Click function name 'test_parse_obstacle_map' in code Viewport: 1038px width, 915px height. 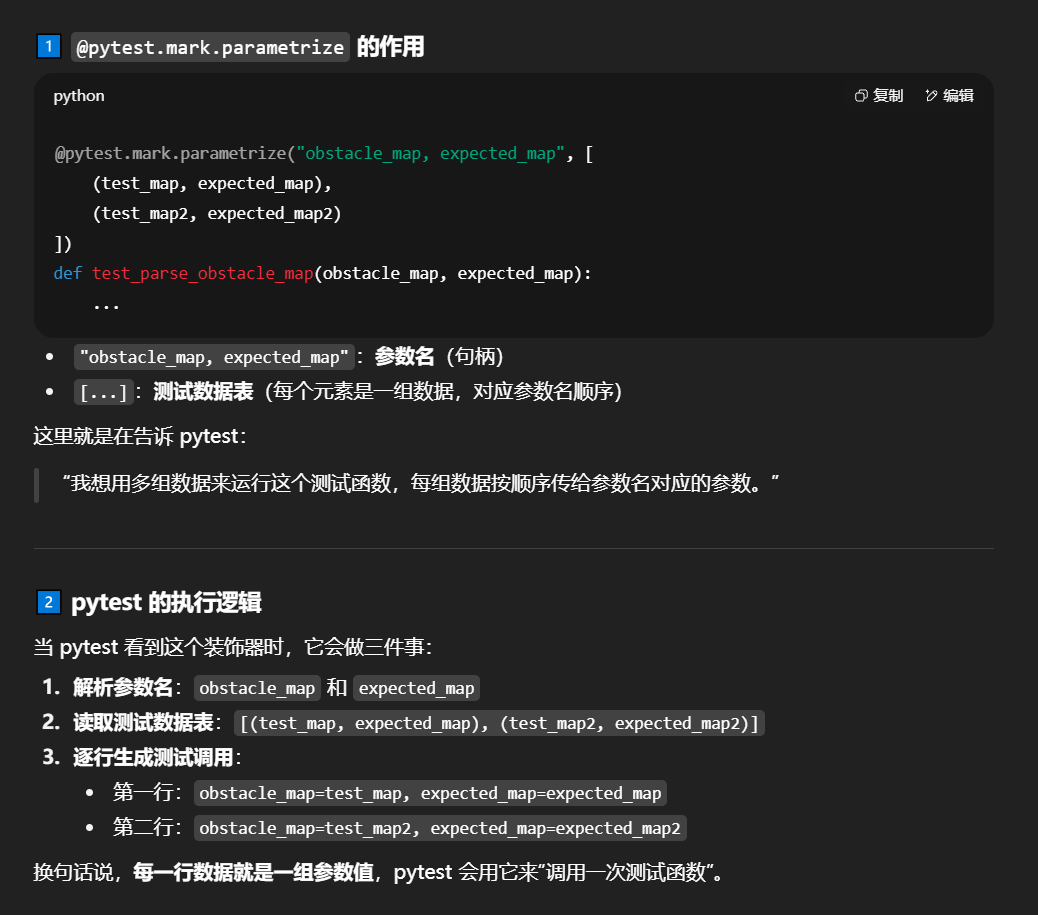(x=203, y=273)
